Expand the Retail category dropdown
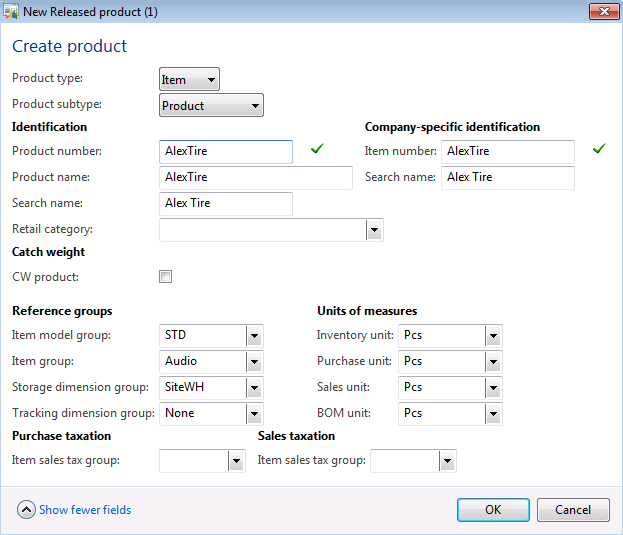Image resolution: width=623 pixels, height=535 pixels. 374,230
